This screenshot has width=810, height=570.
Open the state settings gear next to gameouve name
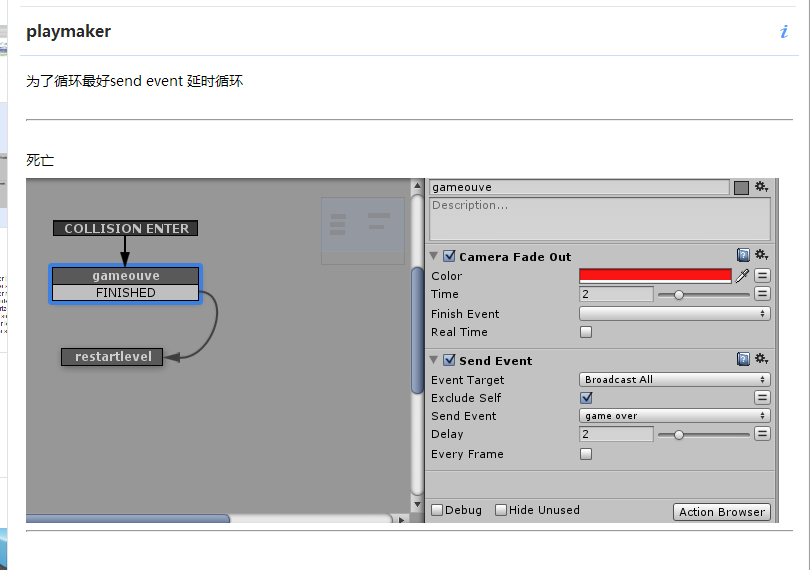761,187
